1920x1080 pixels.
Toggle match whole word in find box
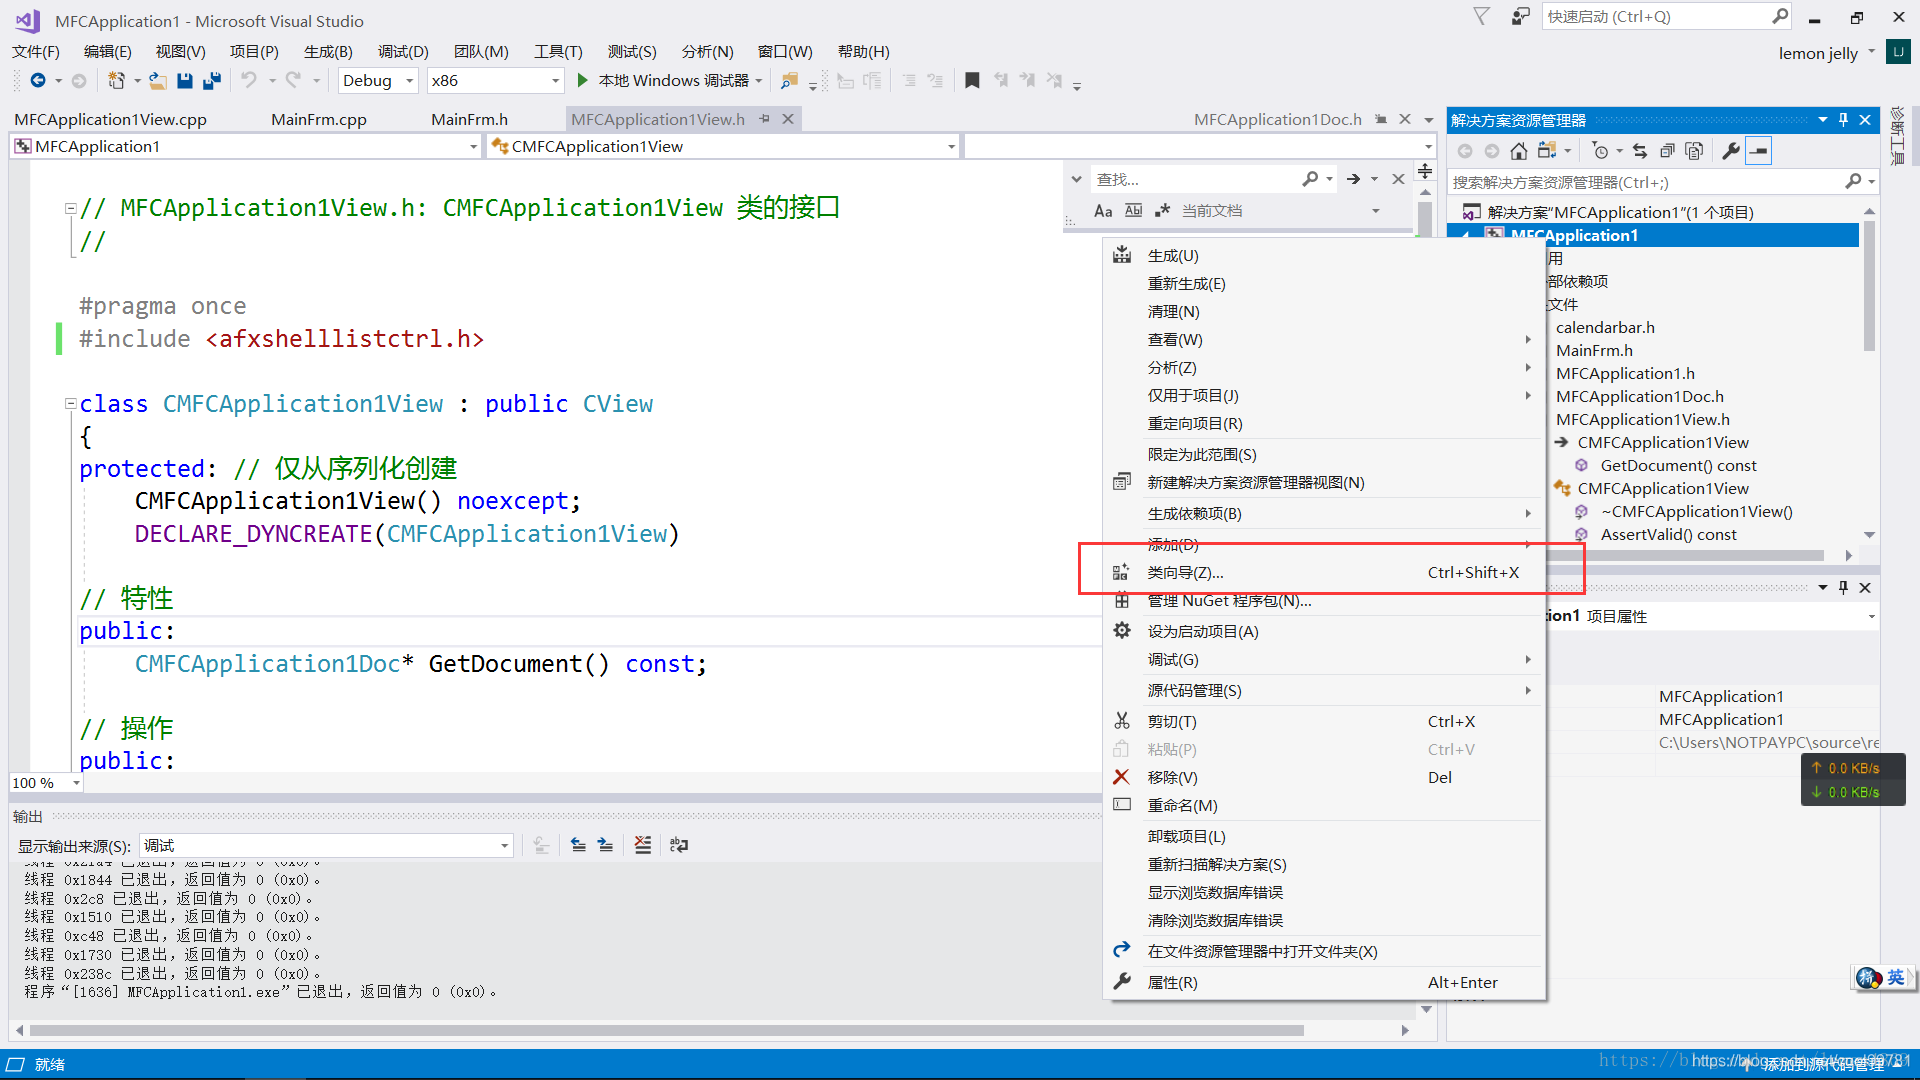1133,210
